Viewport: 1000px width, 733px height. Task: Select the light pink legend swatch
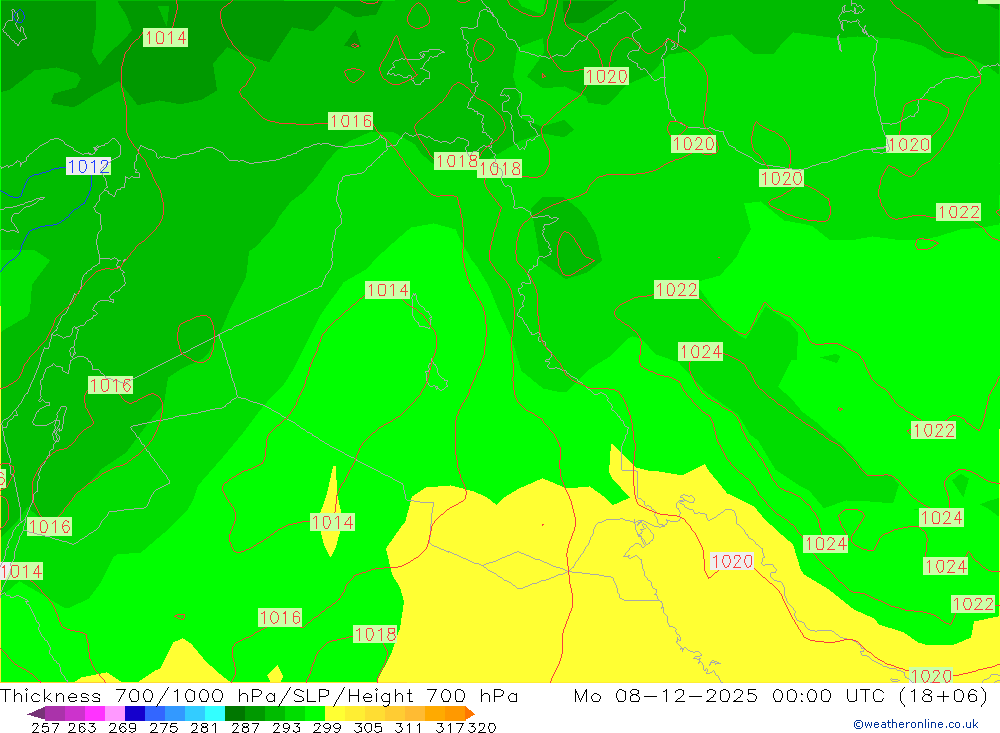(115, 713)
